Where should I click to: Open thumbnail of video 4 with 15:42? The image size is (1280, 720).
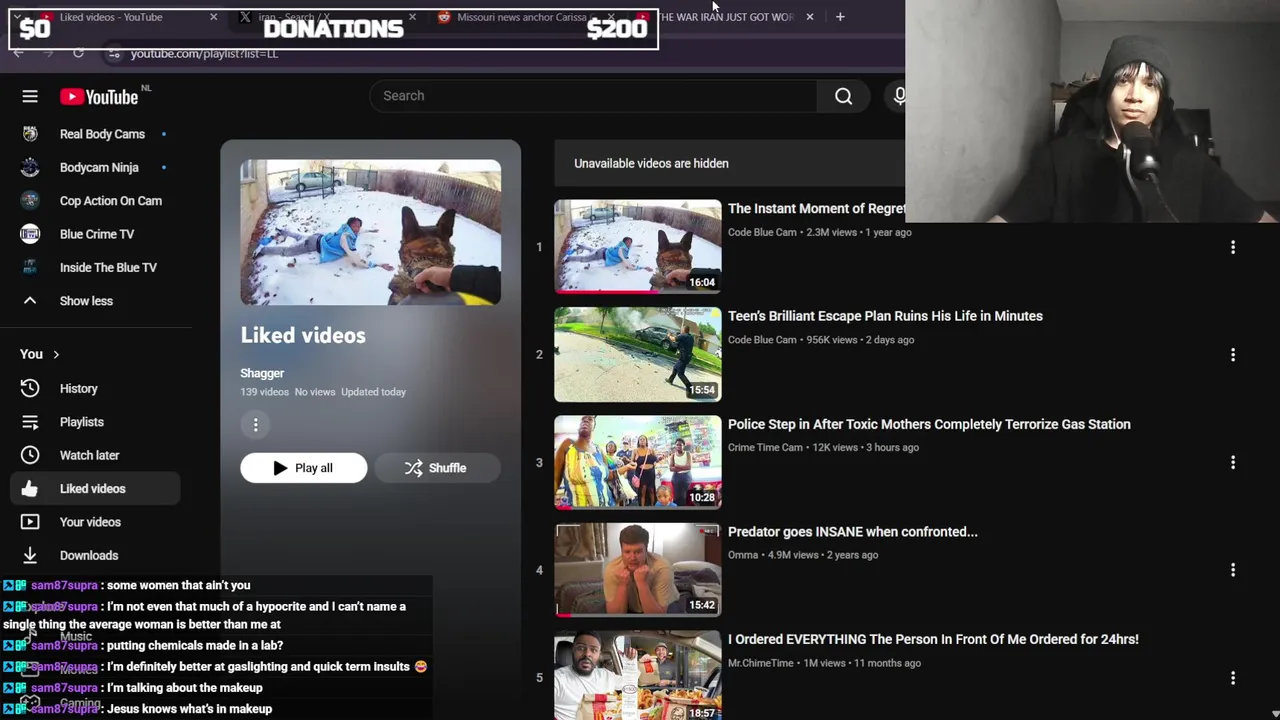(638, 570)
